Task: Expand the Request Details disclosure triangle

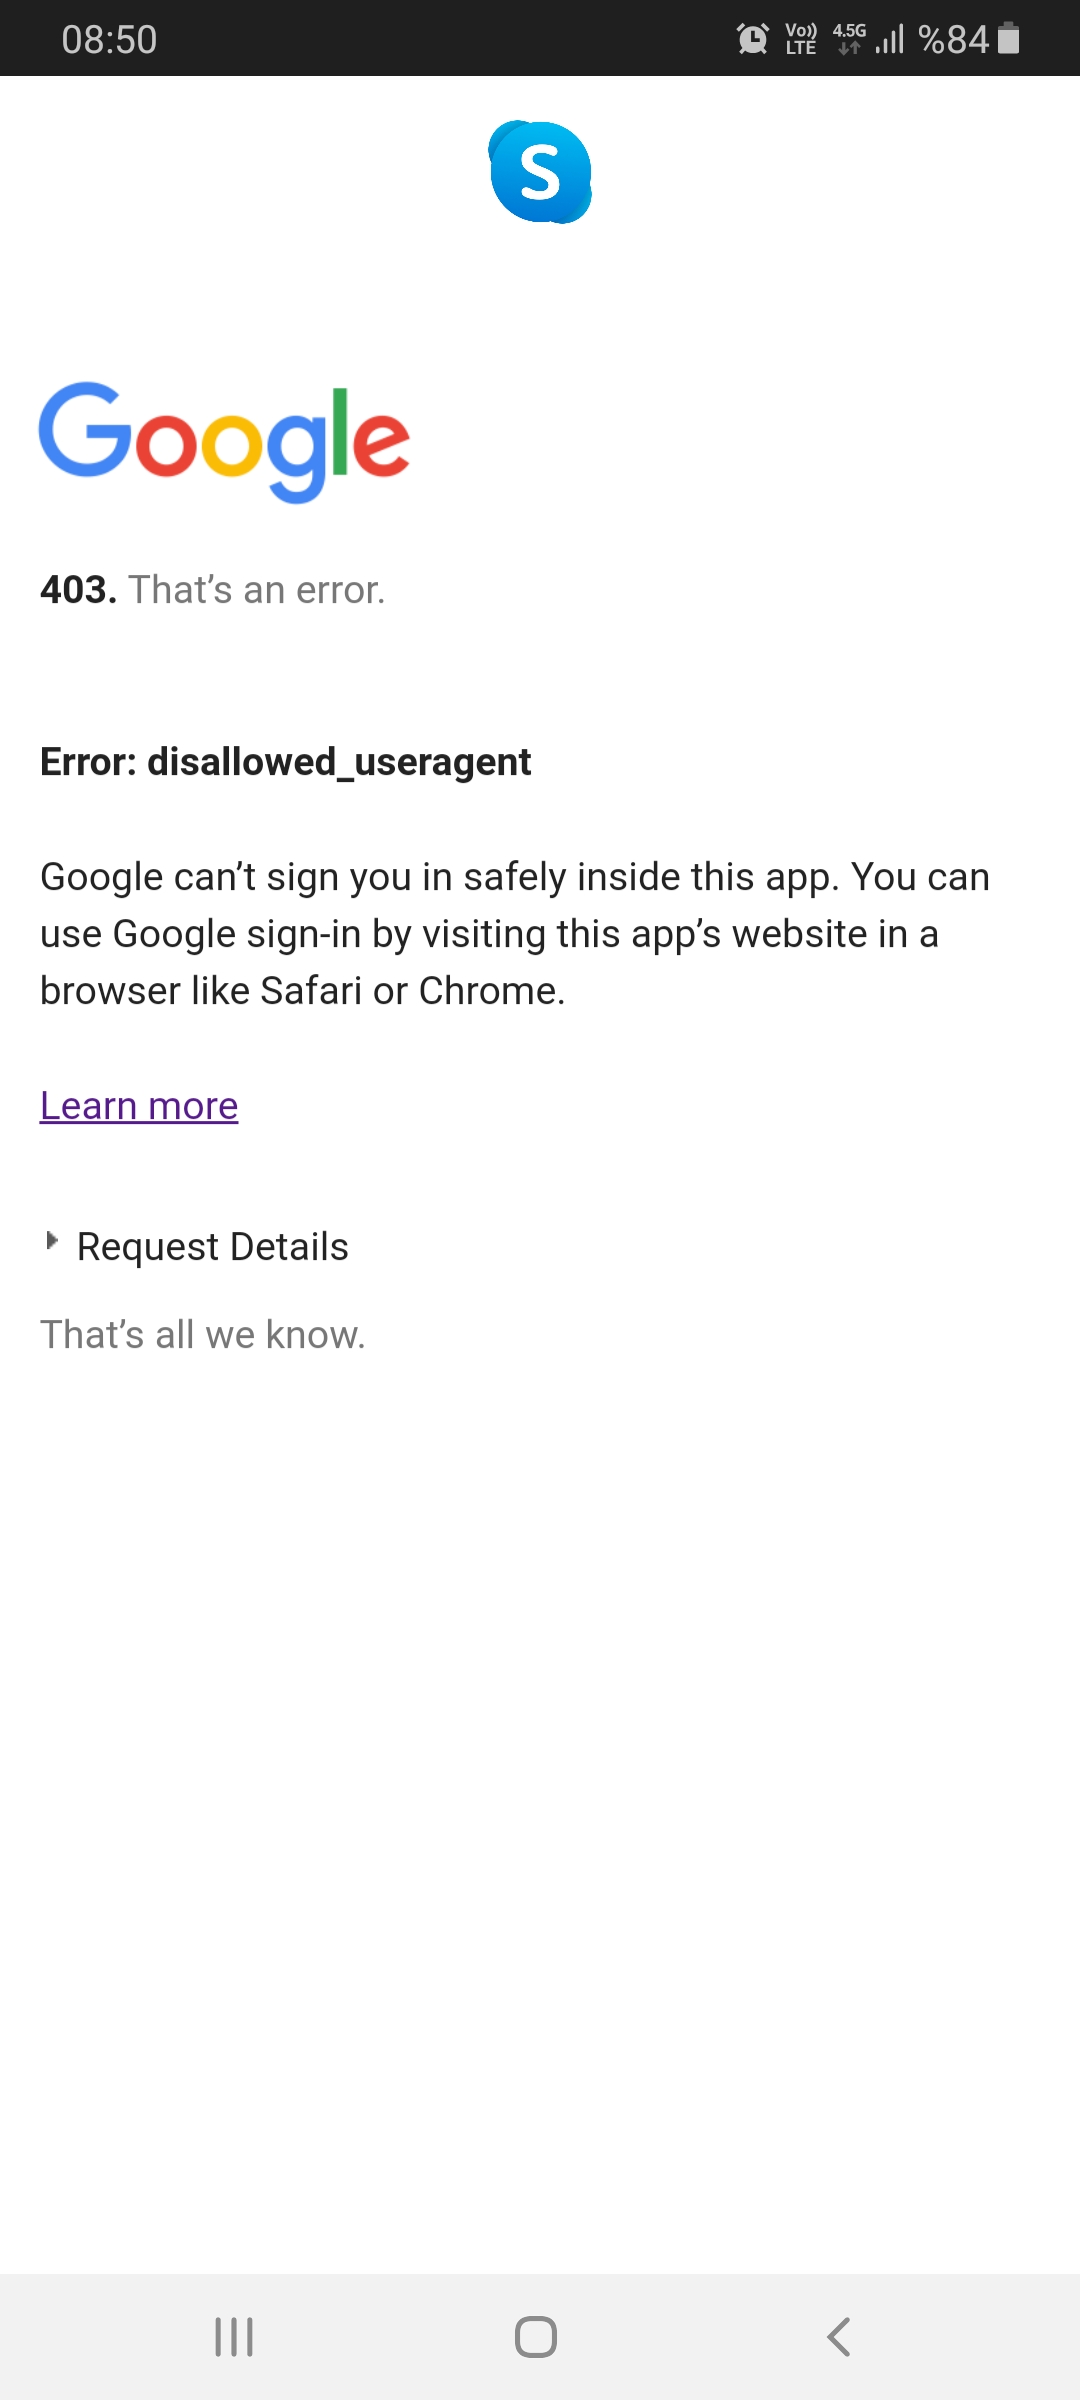Action: [x=52, y=1241]
